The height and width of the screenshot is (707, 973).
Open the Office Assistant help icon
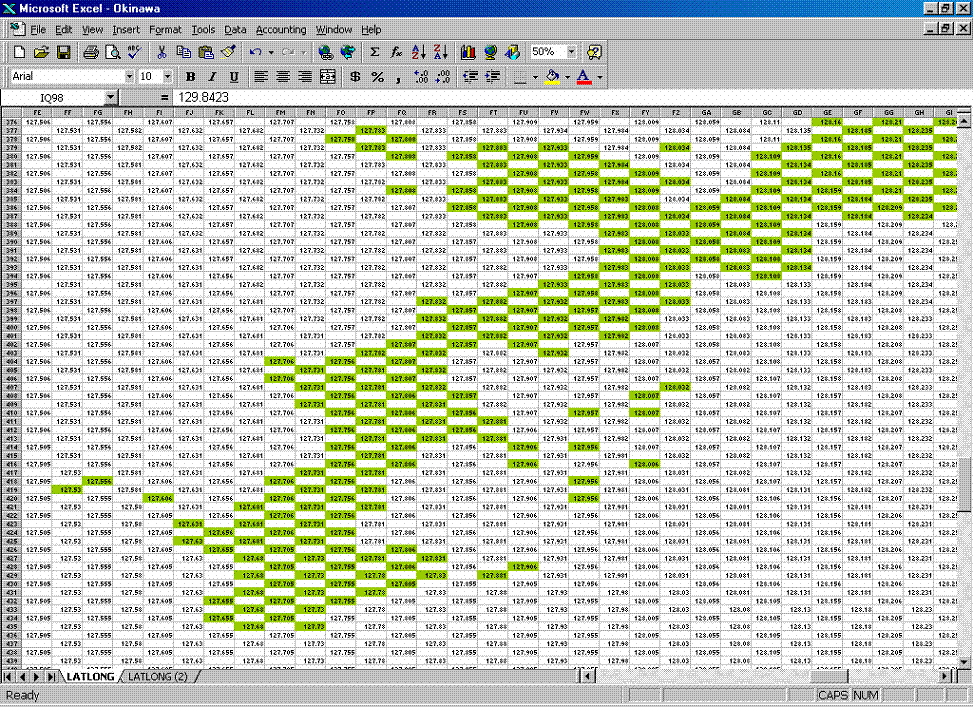594,52
